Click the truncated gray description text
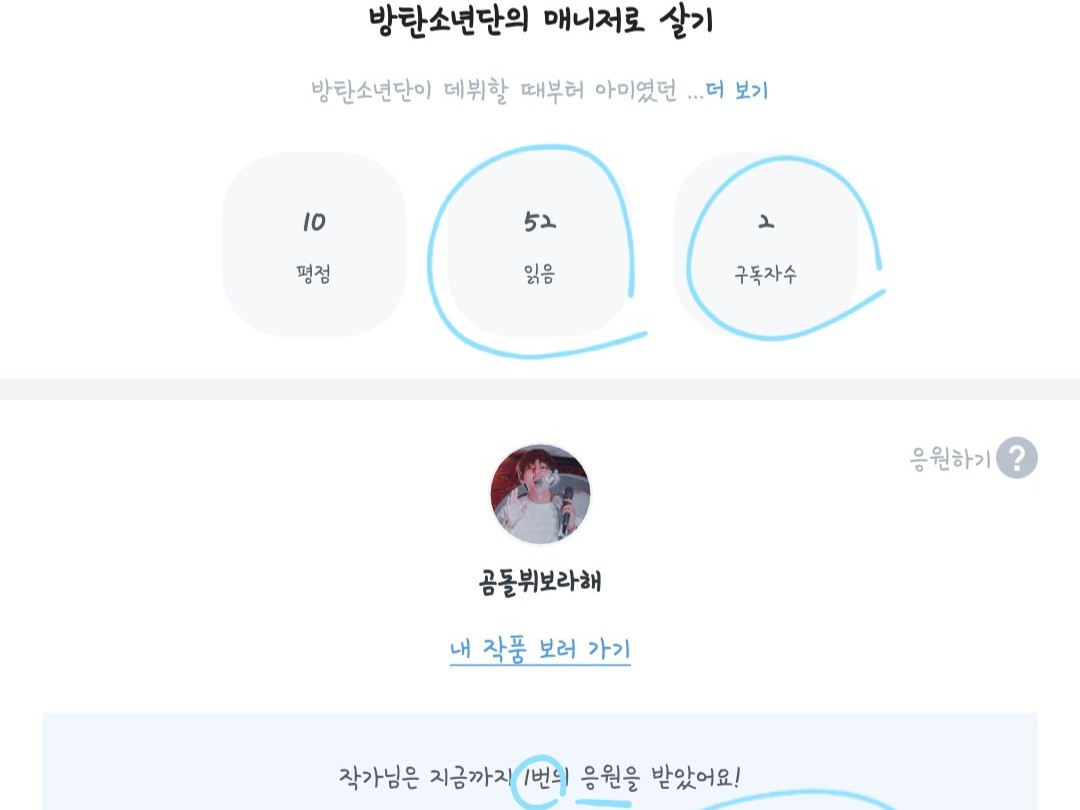This screenshot has height=810, width=1080. click(x=495, y=91)
